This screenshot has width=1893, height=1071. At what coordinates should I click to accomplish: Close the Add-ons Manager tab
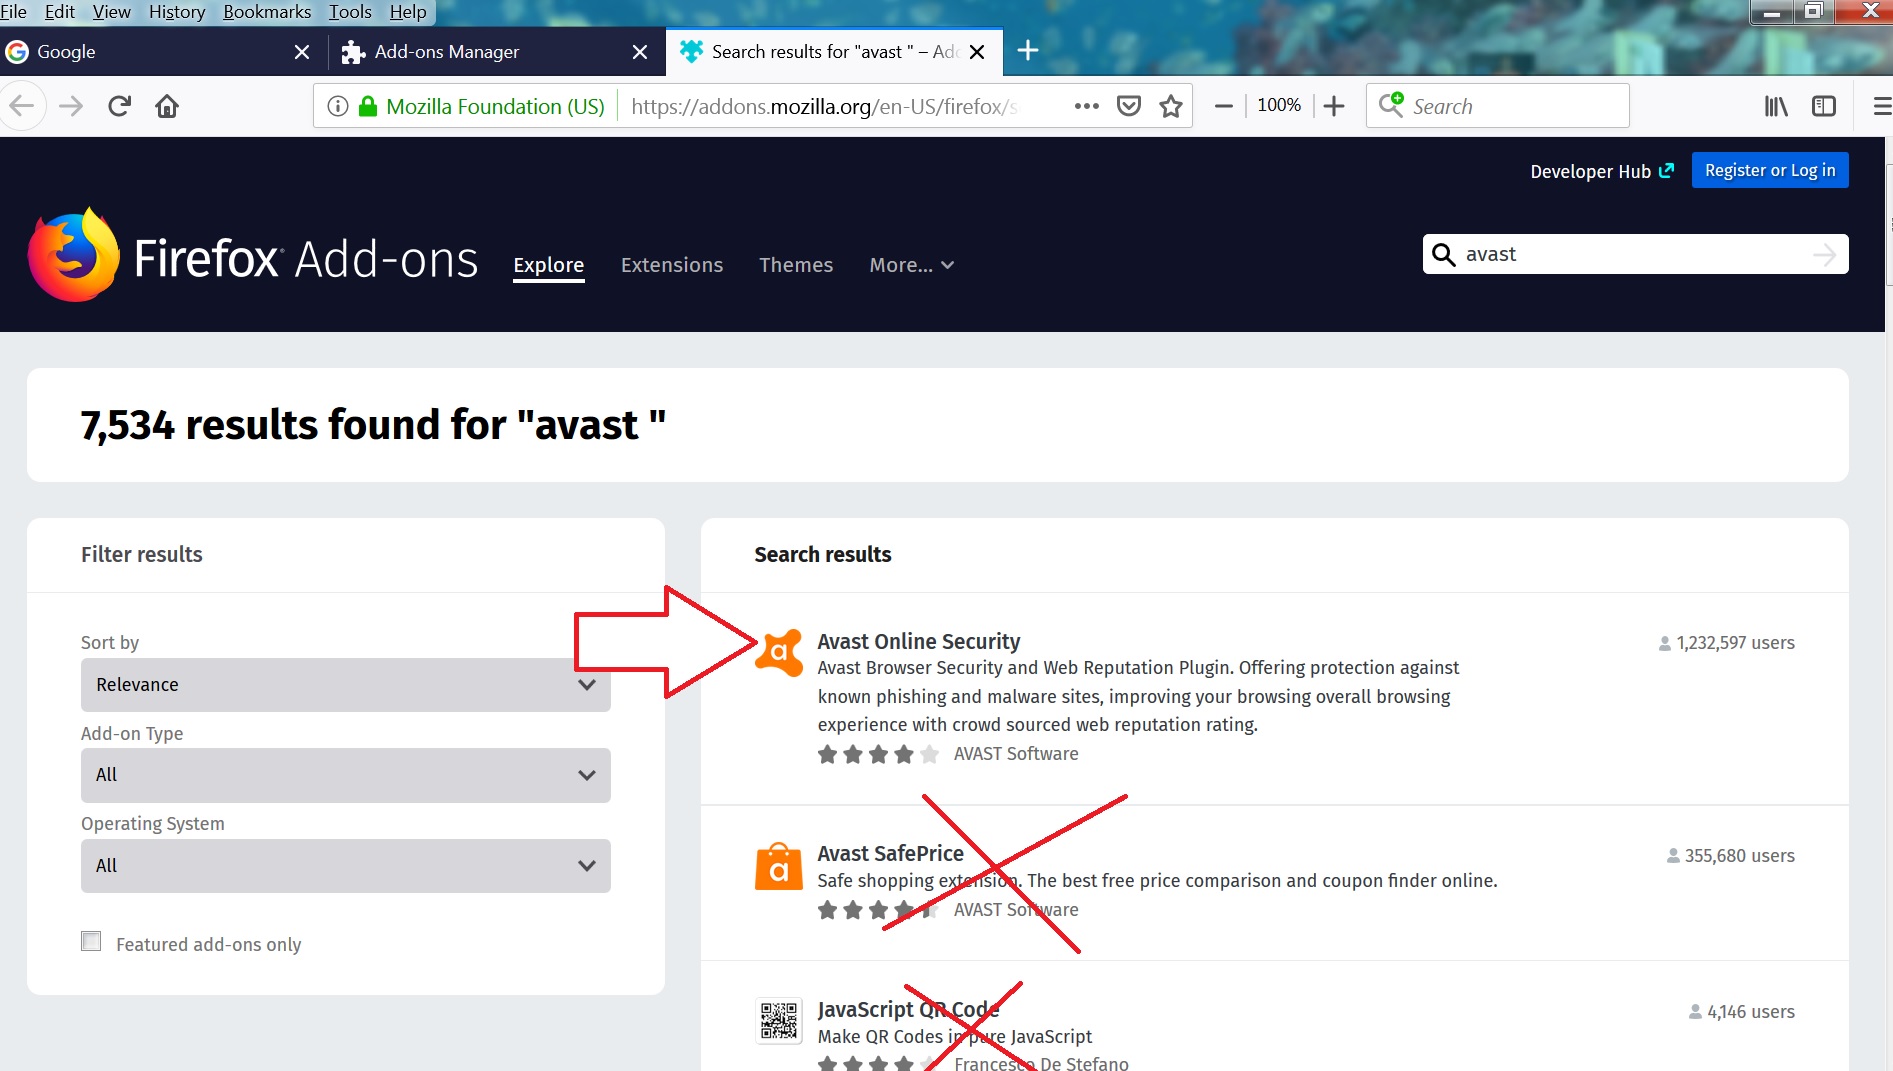(640, 52)
